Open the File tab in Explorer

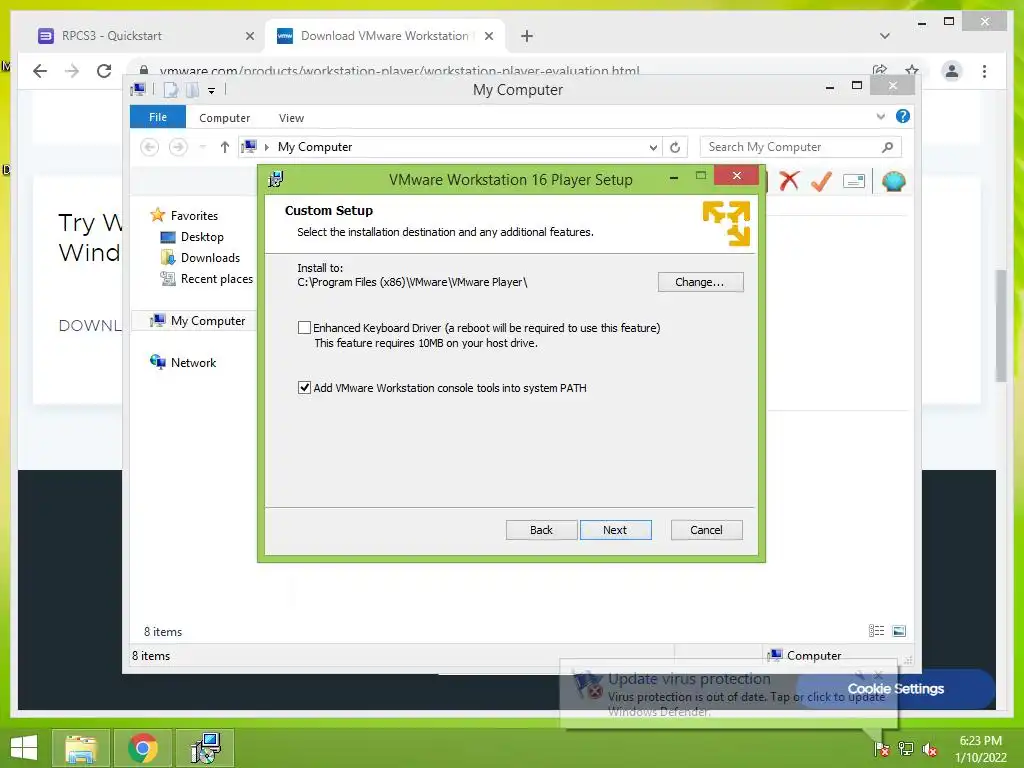(x=158, y=117)
